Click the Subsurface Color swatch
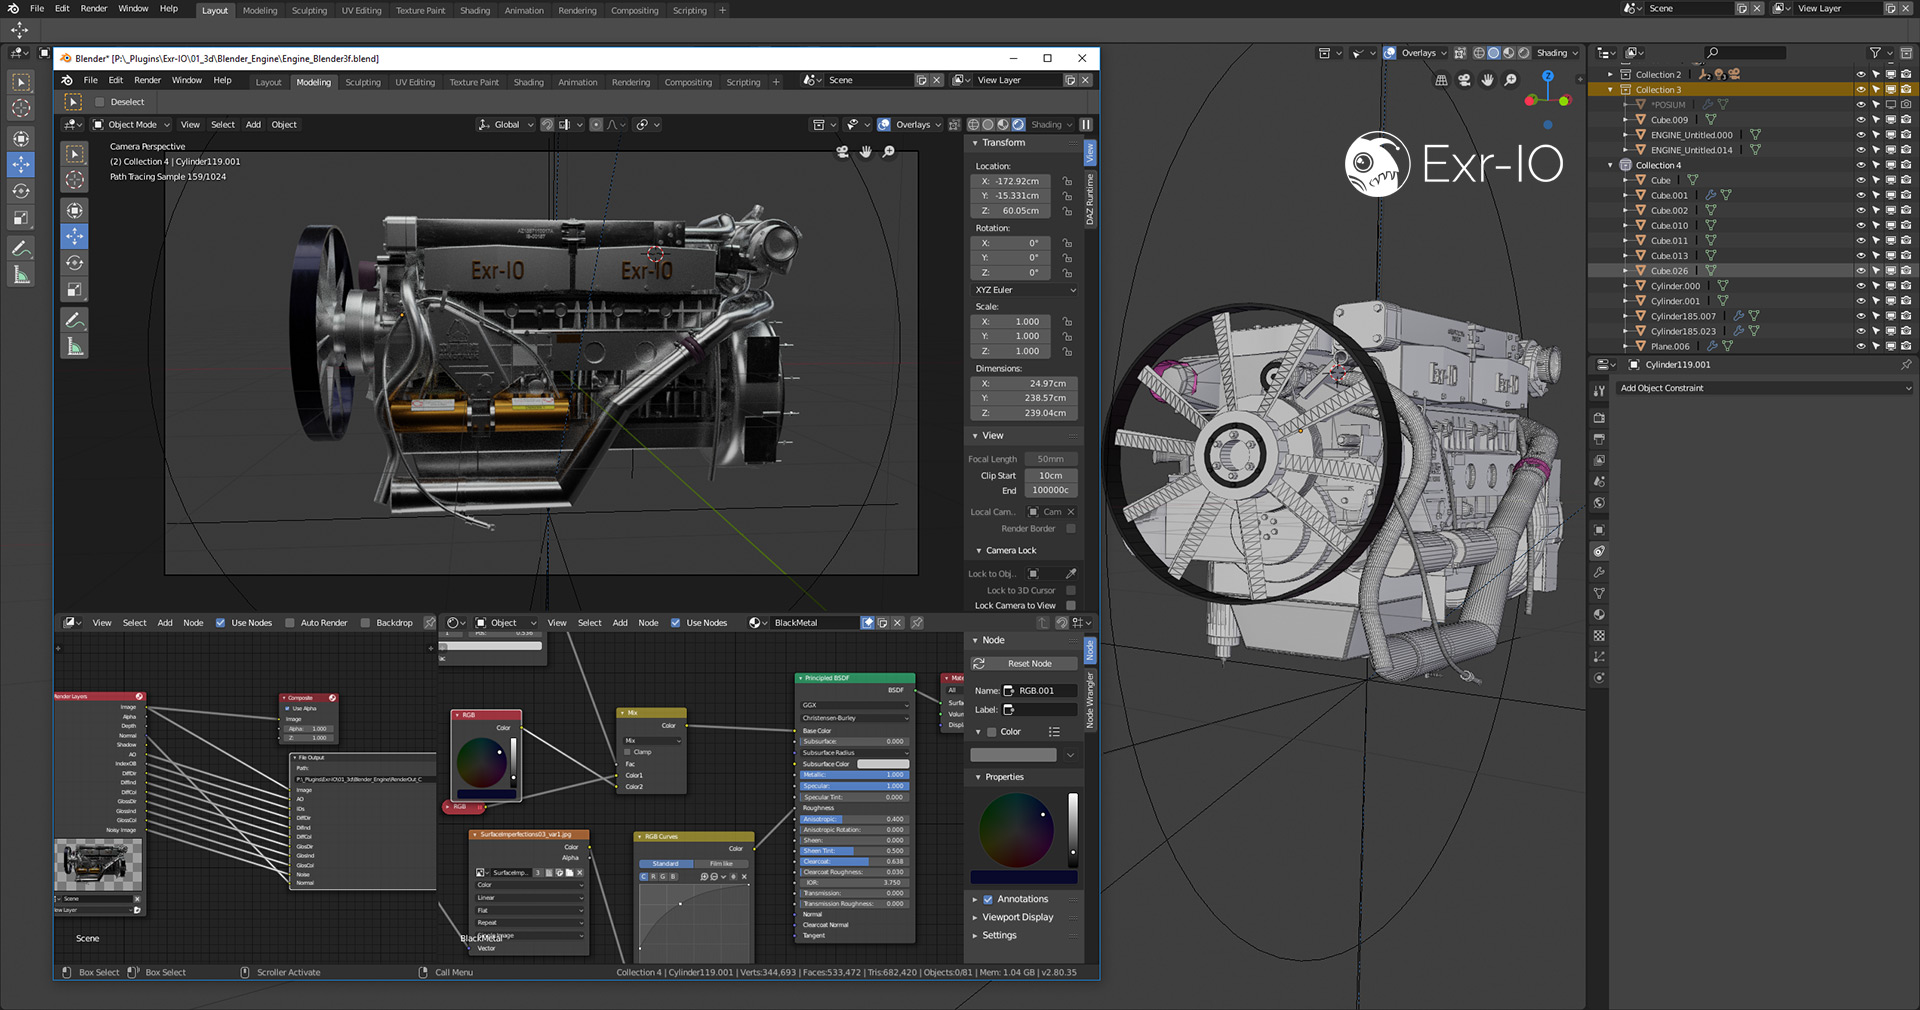Image resolution: width=1920 pixels, height=1010 pixels. click(883, 764)
